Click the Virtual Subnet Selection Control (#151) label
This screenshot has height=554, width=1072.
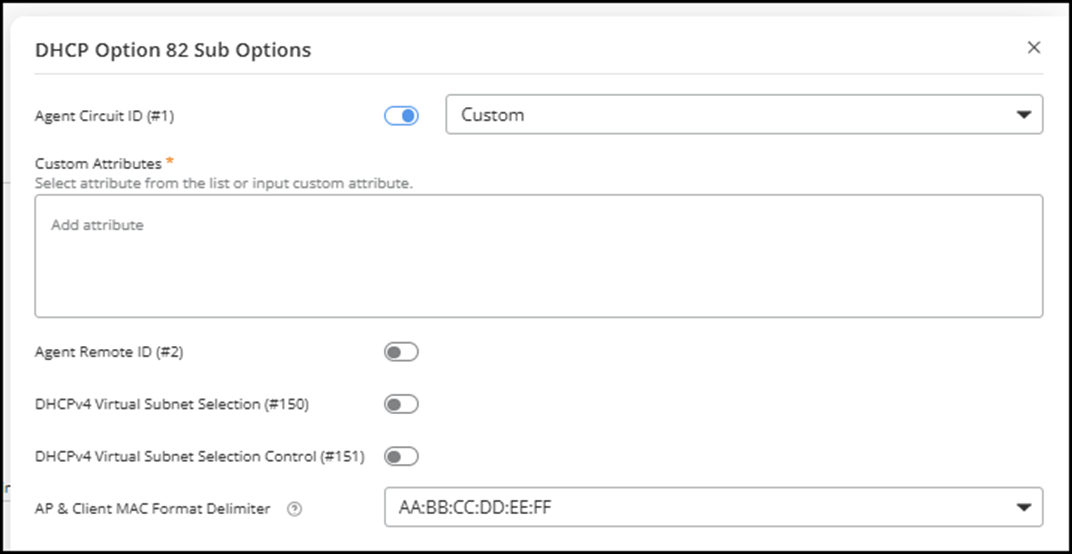199,456
